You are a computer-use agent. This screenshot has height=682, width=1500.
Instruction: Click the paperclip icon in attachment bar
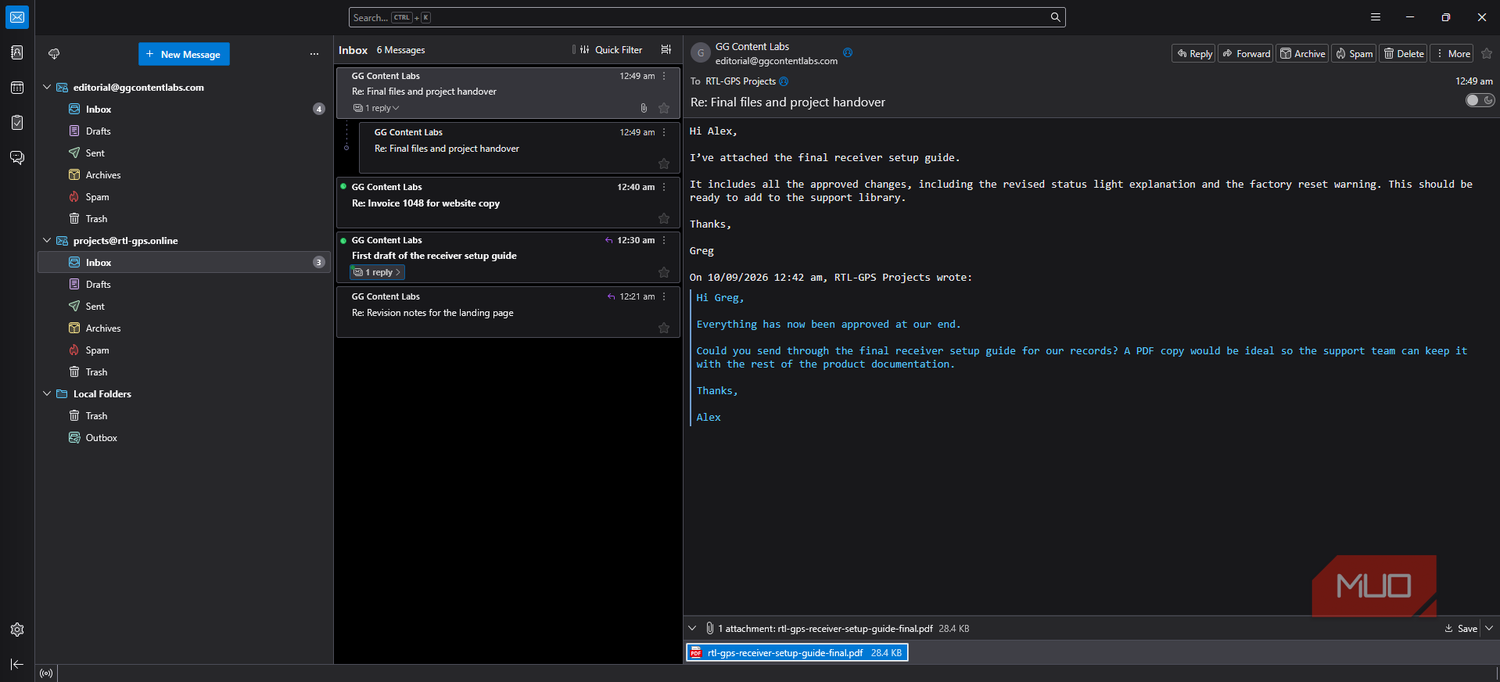point(709,629)
